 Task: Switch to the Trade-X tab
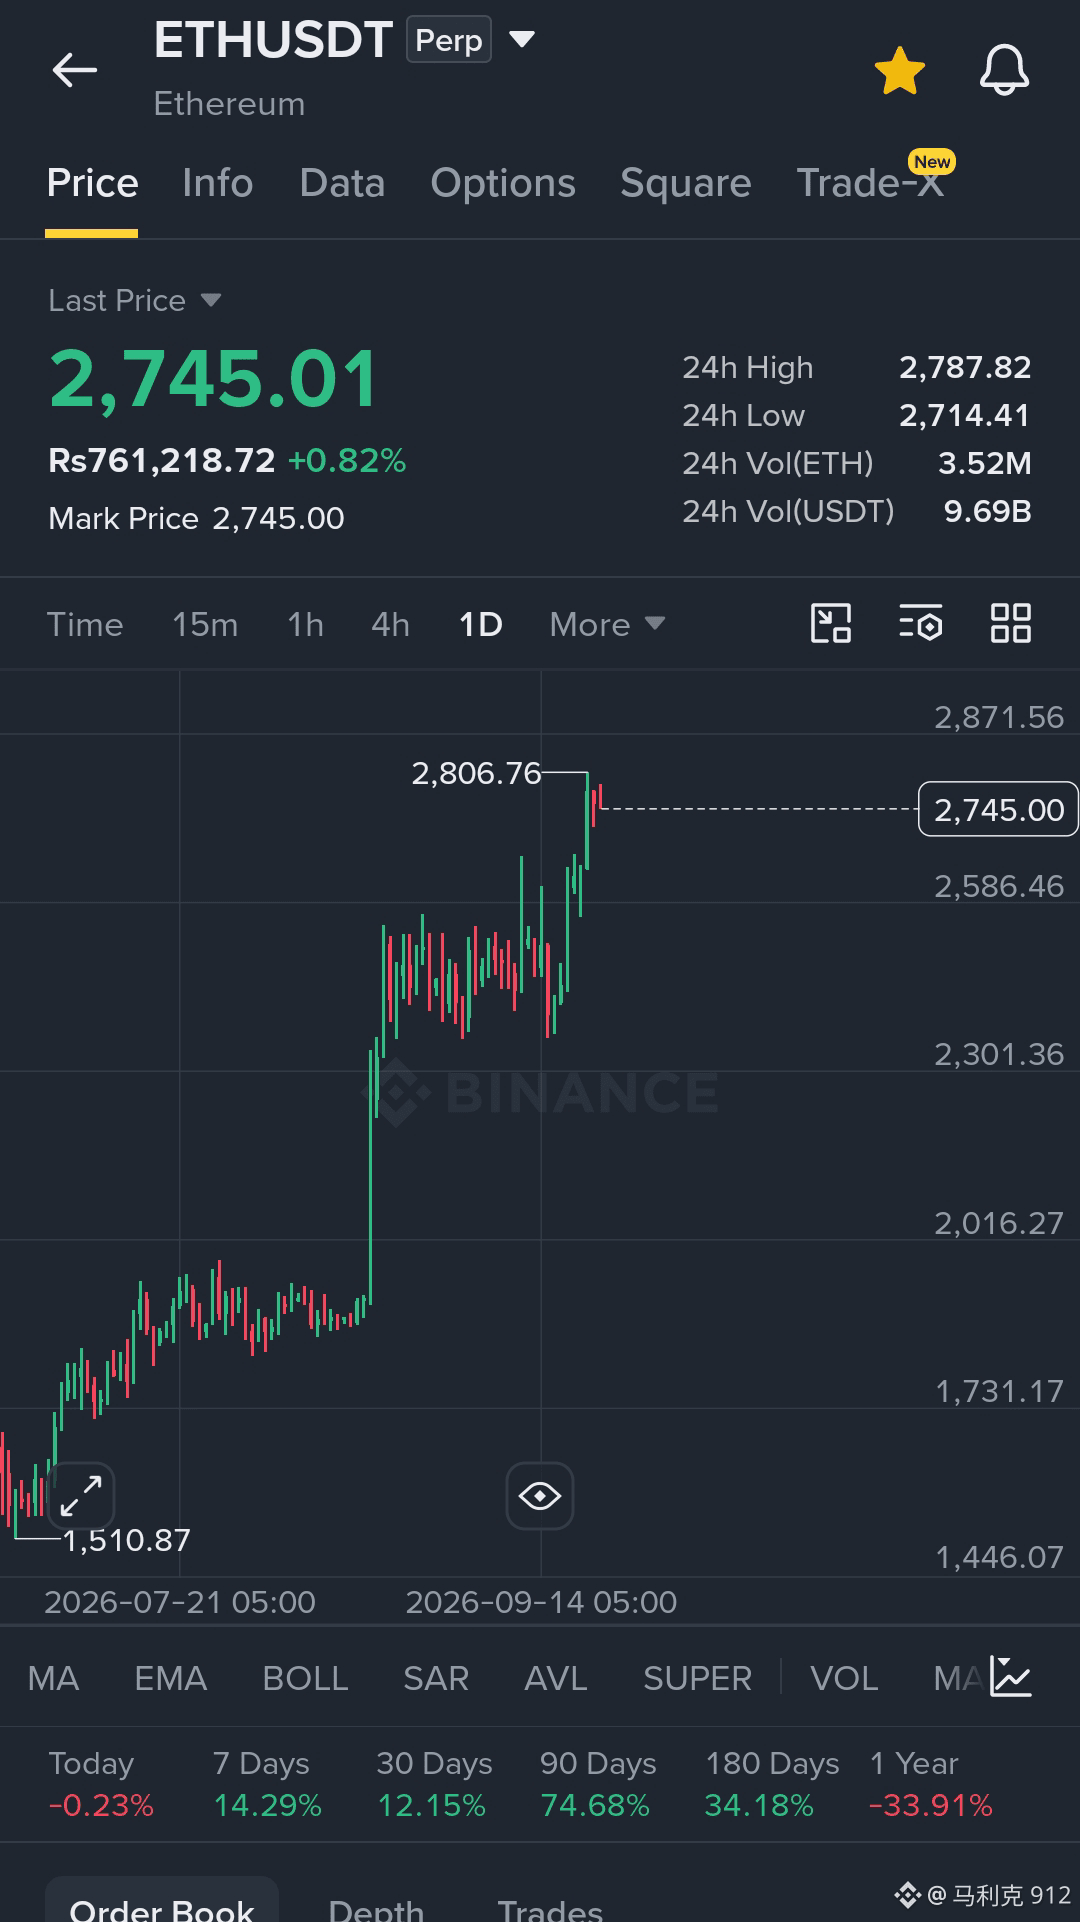pos(870,183)
